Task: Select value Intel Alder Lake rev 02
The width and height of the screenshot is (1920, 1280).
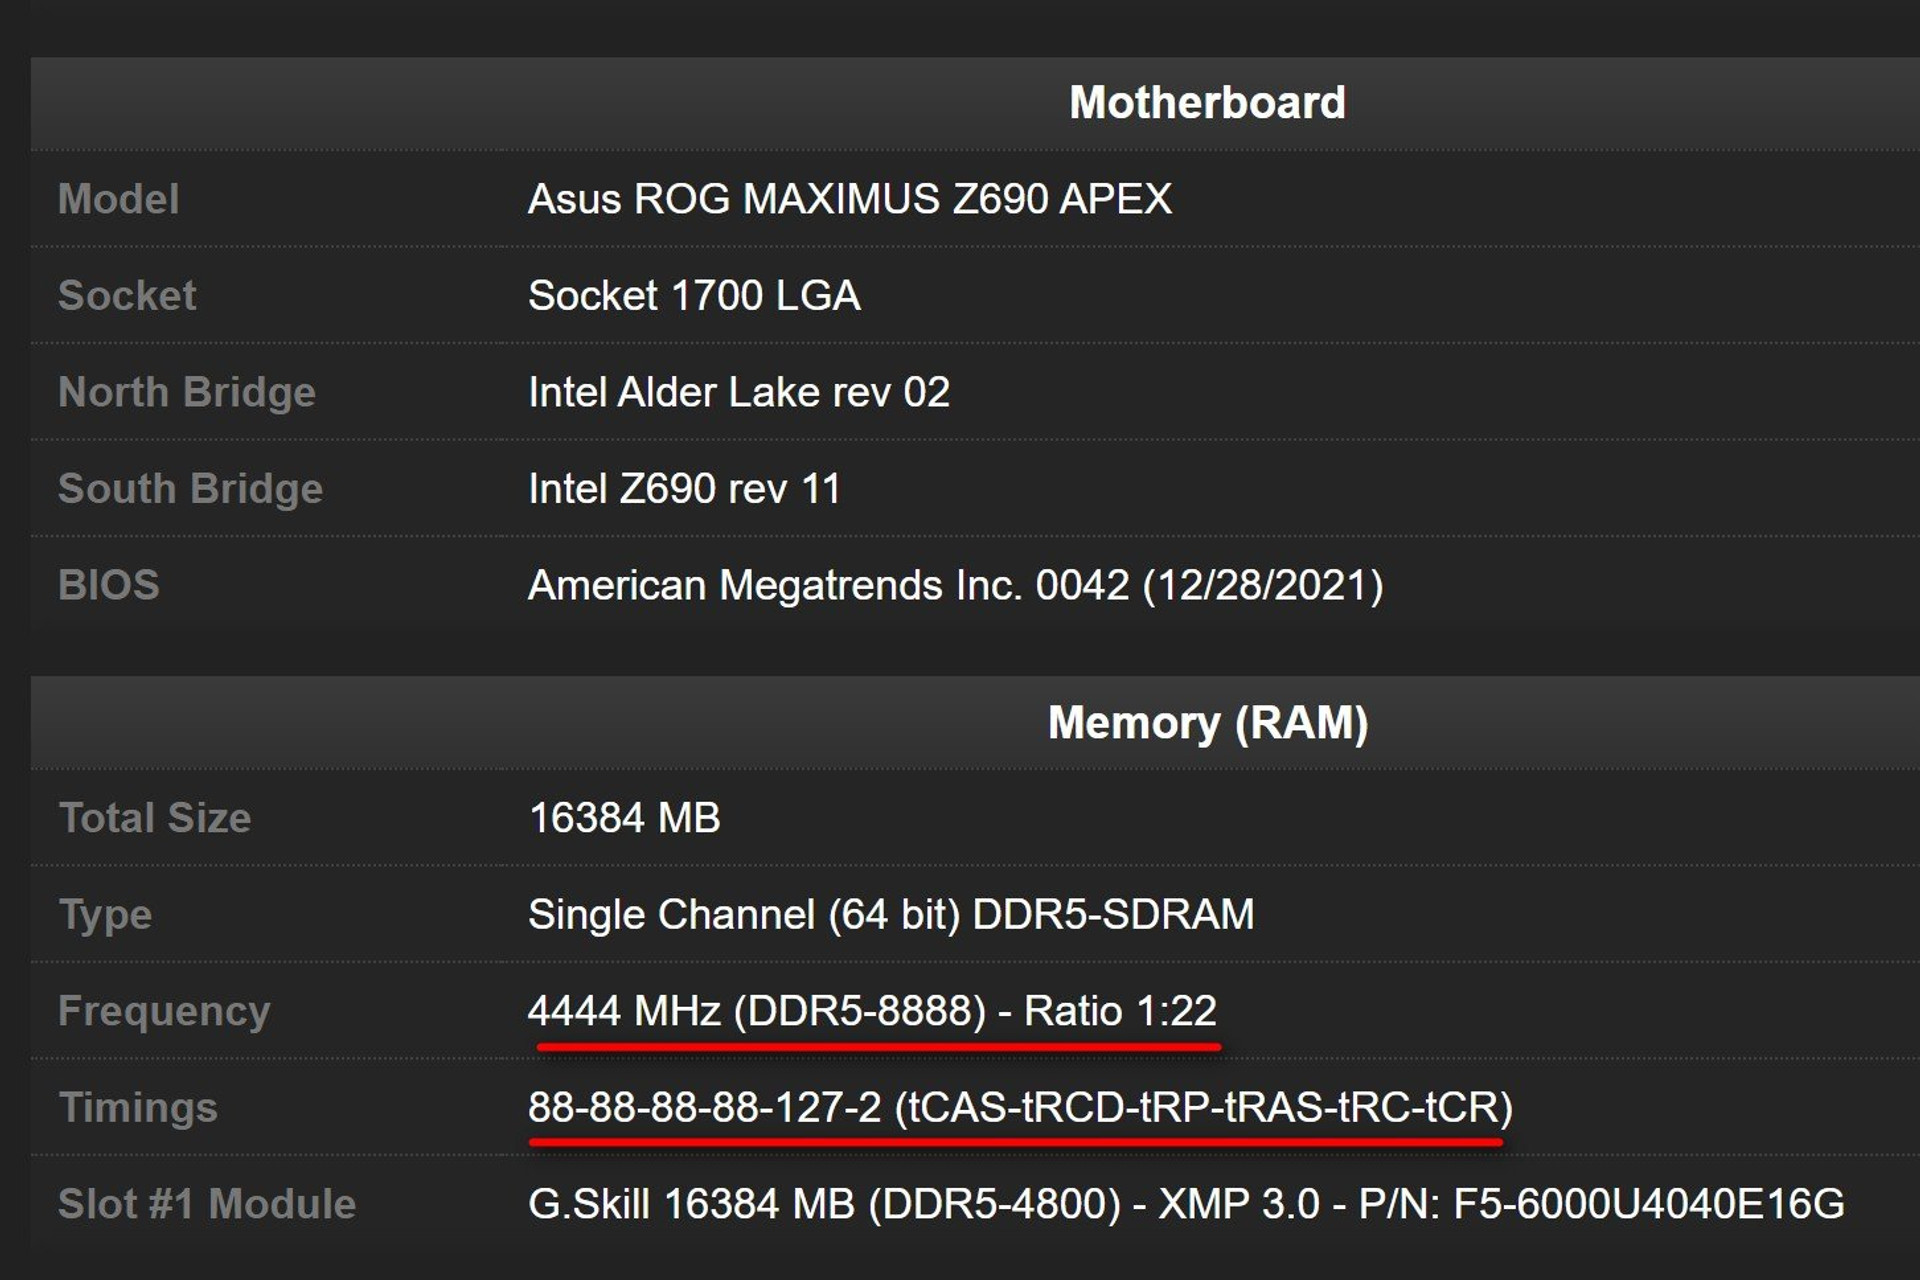Action: click(x=739, y=392)
